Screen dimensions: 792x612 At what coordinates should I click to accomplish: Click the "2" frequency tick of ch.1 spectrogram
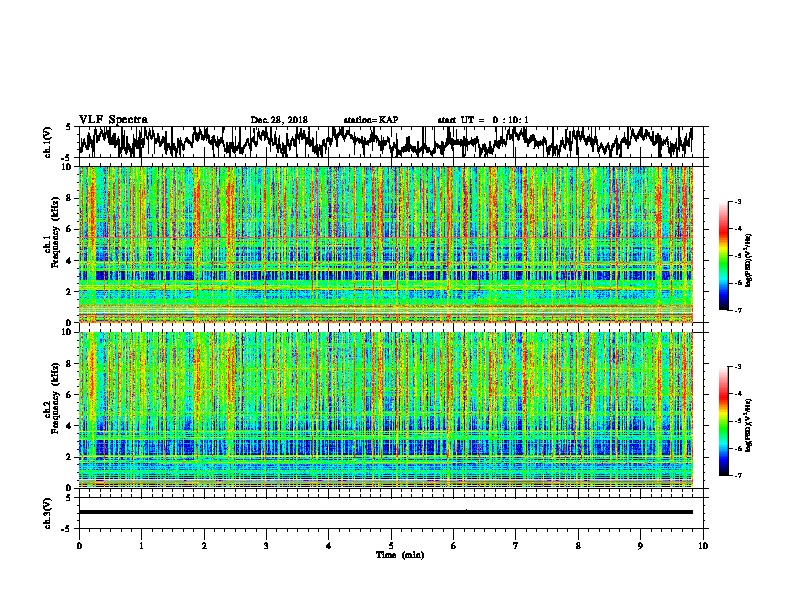click(71, 291)
